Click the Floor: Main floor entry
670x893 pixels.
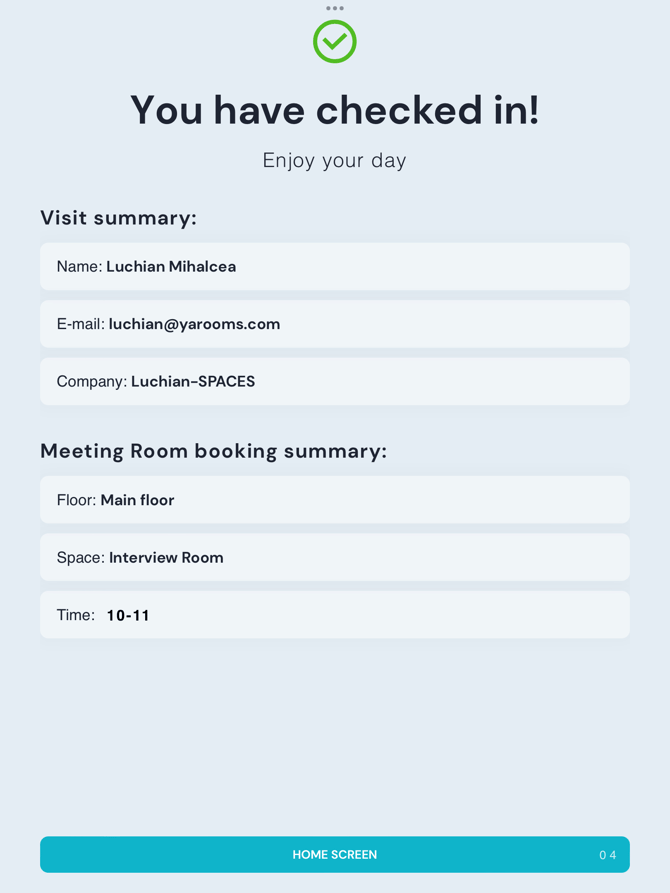(x=335, y=499)
